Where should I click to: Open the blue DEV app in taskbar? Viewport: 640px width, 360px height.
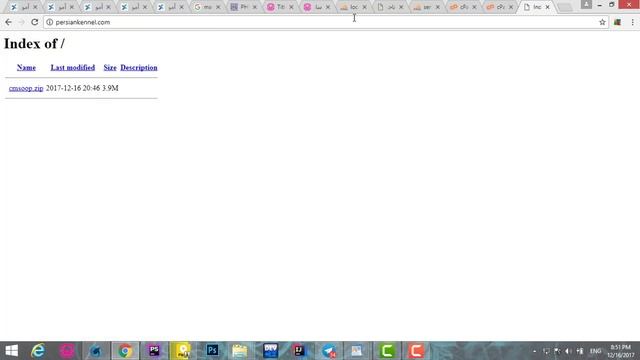270,351
